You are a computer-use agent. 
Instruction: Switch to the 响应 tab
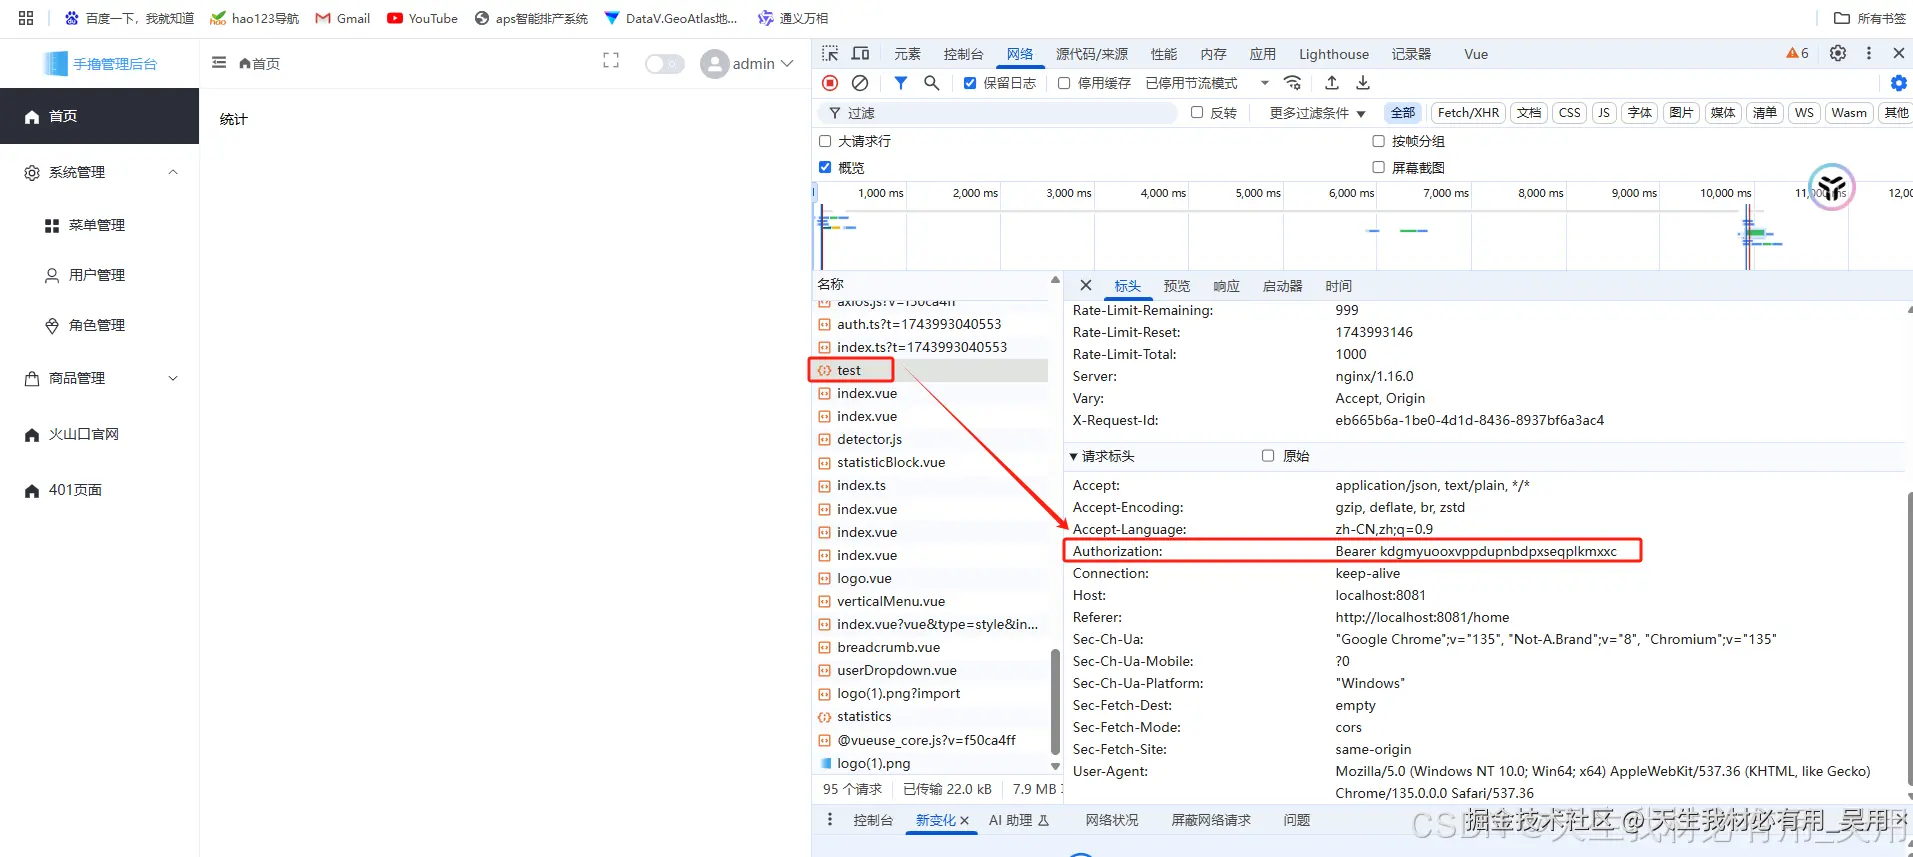pyautogui.click(x=1226, y=286)
